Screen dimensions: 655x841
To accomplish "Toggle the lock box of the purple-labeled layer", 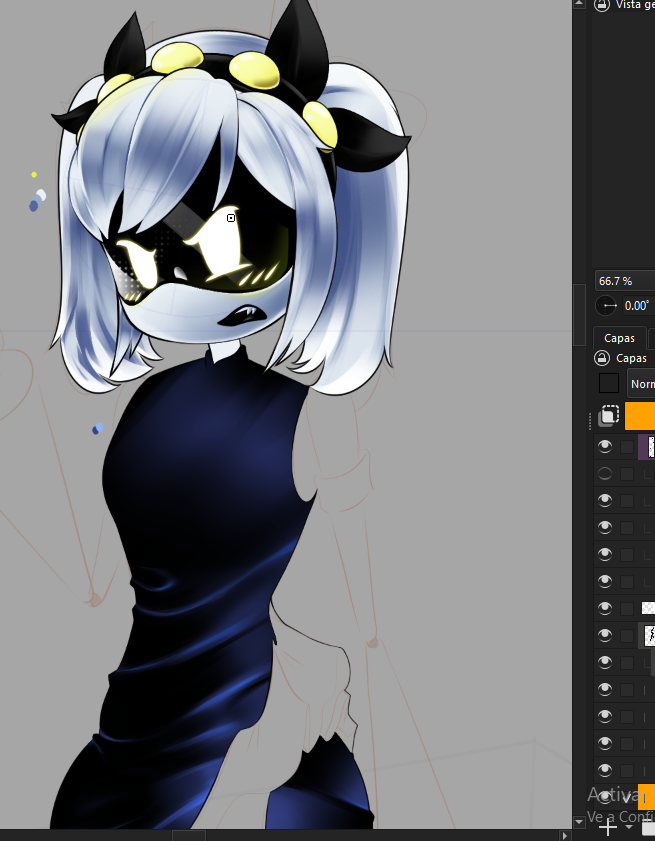I will tap(627, 447).
